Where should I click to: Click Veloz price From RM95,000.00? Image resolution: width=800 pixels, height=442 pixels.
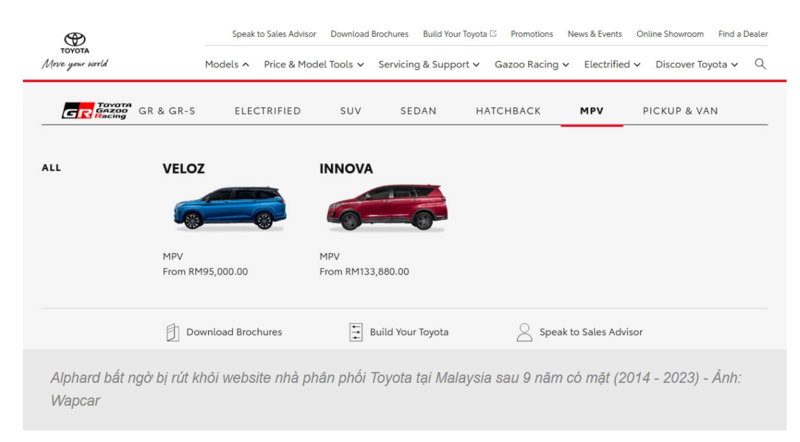point(205,272)
